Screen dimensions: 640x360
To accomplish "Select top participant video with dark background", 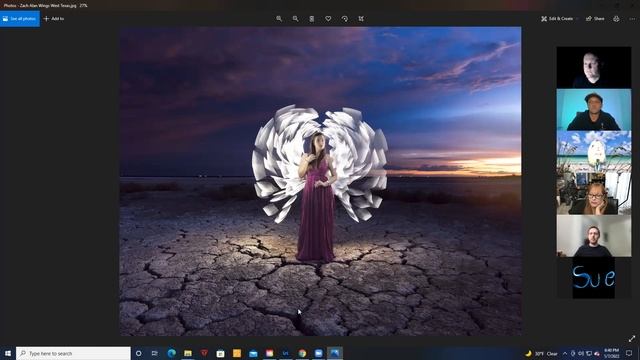I will coord(594,67).
